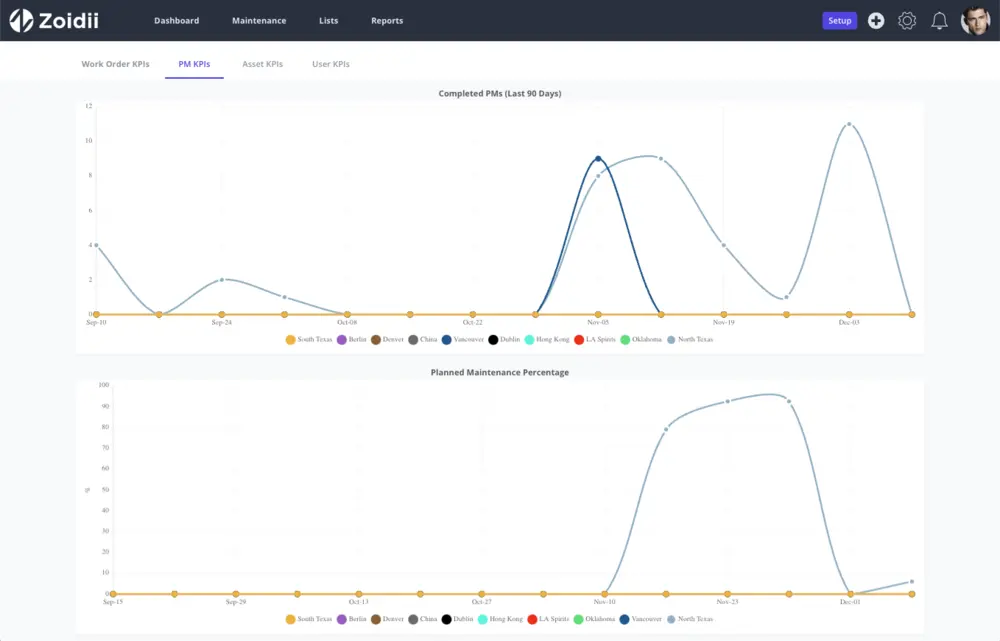Toggle Oklahoma in Completed PMs legend
Screen dimensions: 1000x641
point(641,339)
